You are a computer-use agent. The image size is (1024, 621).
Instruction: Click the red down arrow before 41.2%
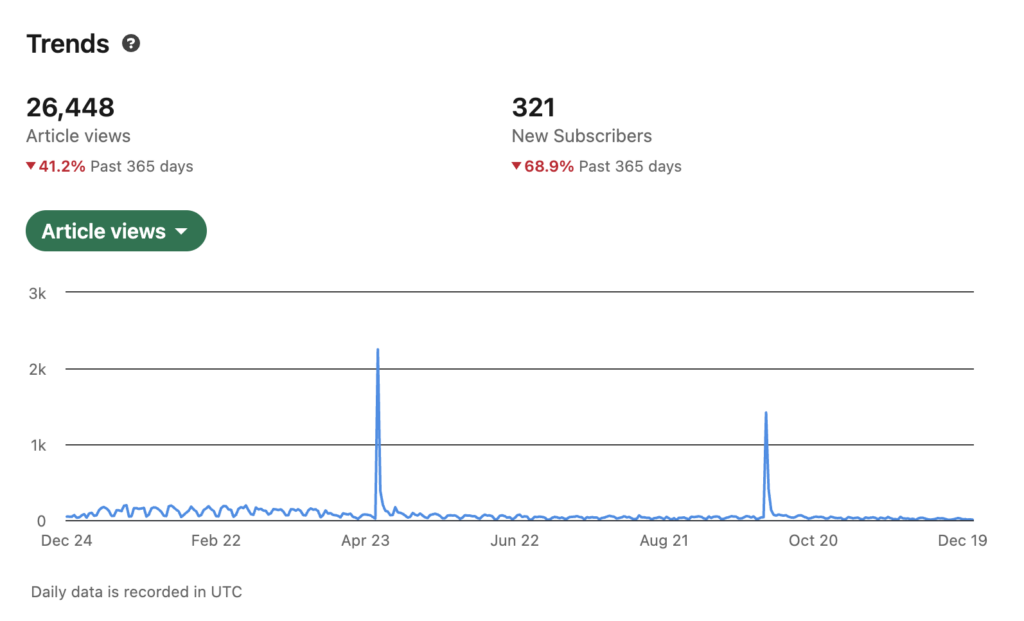point(31,166)
